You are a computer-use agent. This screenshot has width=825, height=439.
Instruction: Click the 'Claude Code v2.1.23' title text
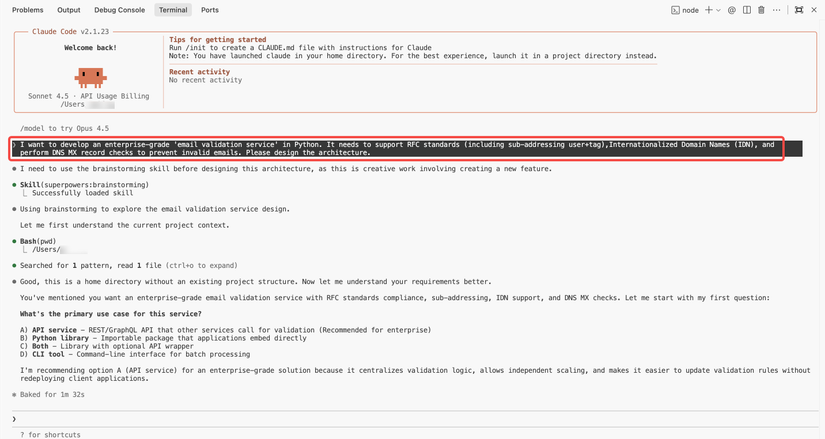coord(71,32)
